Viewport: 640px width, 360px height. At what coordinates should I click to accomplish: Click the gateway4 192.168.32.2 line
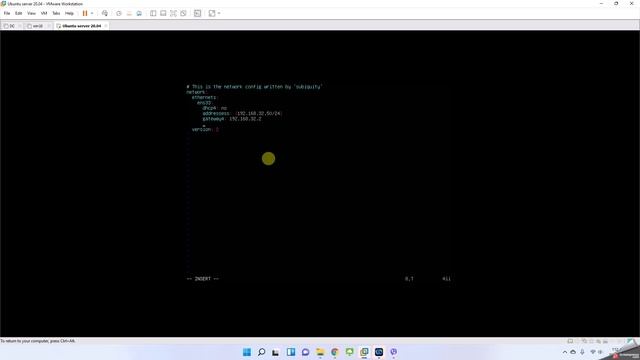click(x=232, y=119)
